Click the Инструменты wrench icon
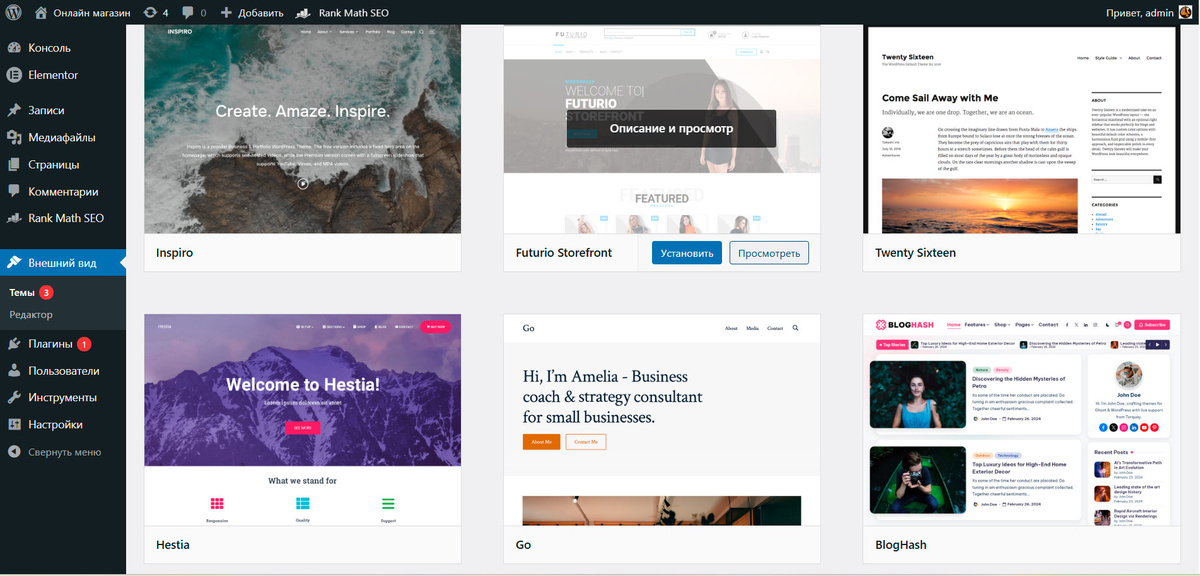The image size is (1200, 576). pyautogui.click(x=14, y=398)
